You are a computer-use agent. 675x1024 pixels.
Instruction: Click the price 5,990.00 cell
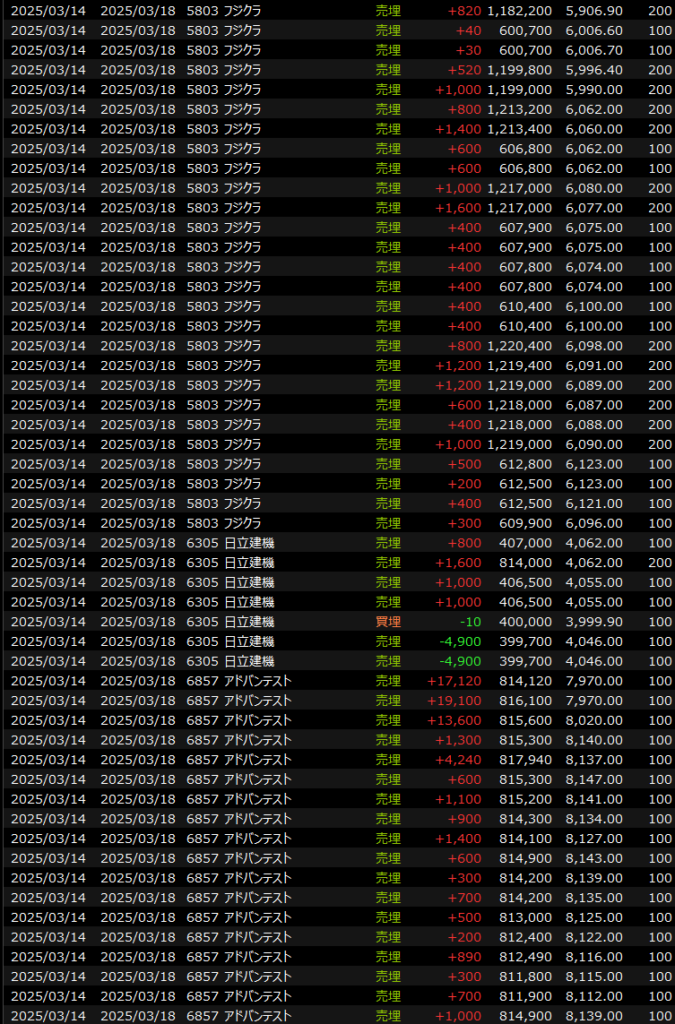[594, 89]
